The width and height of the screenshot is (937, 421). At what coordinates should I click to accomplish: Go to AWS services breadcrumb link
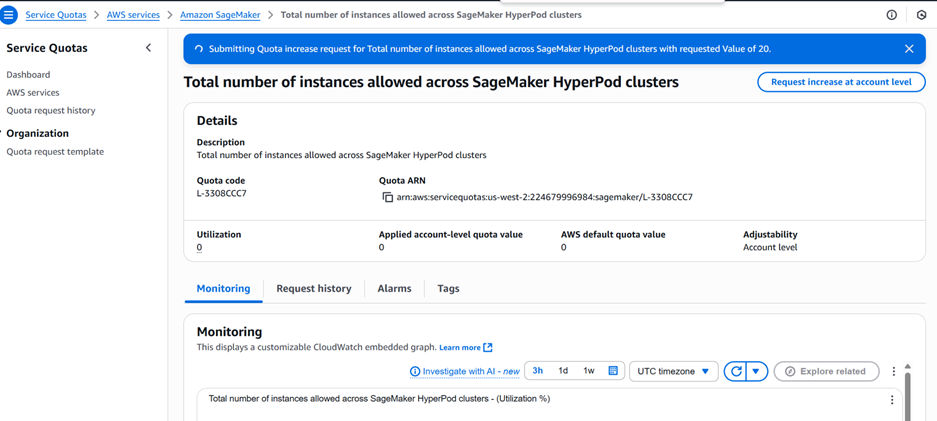[133, 15]
